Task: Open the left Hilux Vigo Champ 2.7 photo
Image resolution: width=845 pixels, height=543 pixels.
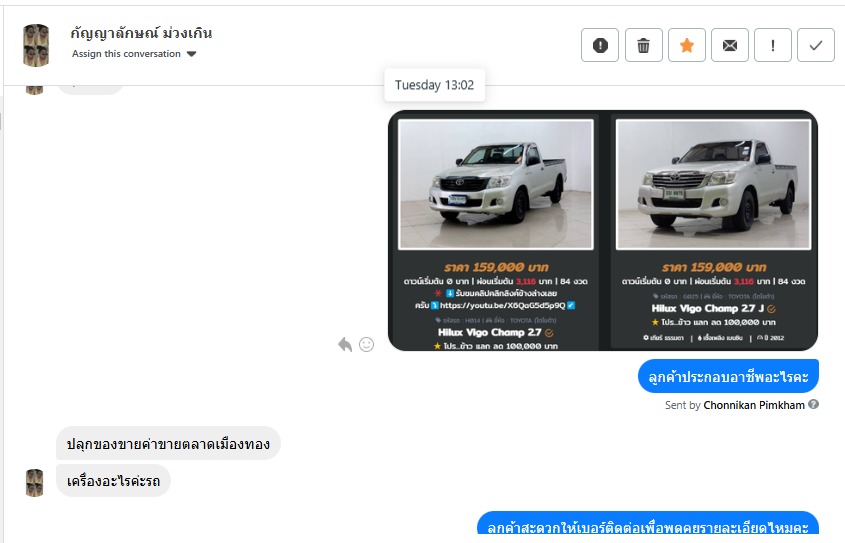Action: pos(495,184)
